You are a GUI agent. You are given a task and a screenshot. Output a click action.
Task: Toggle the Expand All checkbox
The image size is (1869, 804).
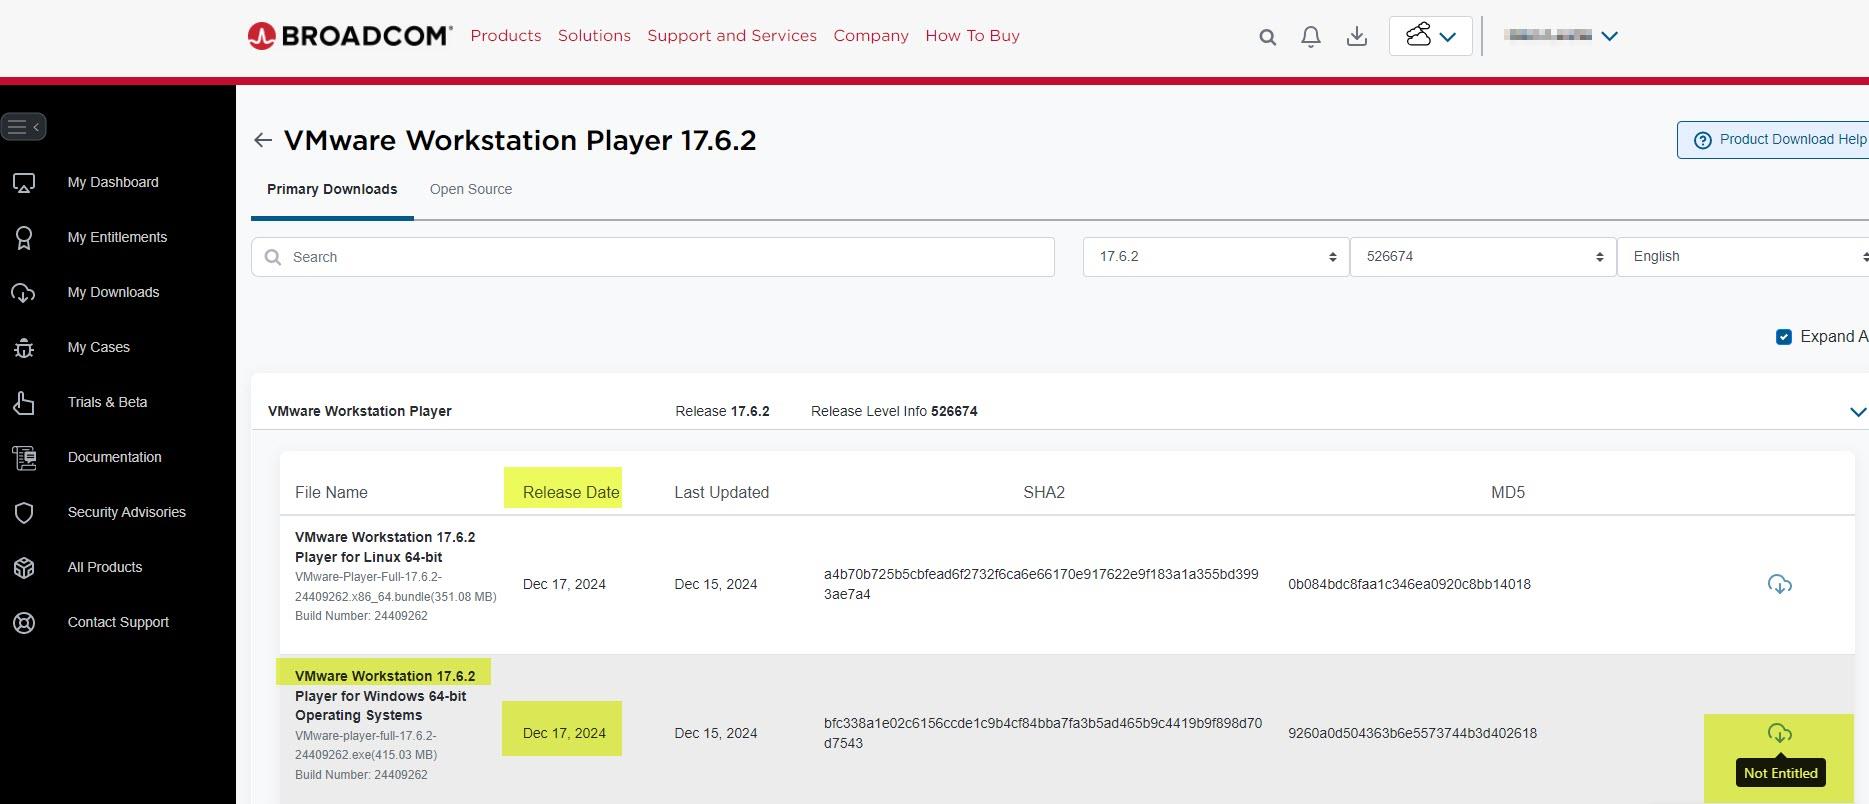[x=1783, y=337]
